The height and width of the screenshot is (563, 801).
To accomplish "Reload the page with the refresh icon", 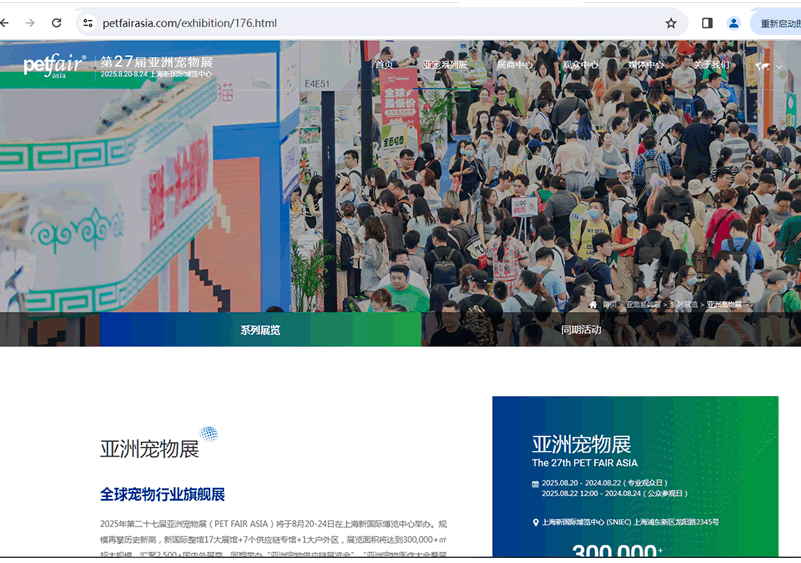I will (57, 23).
